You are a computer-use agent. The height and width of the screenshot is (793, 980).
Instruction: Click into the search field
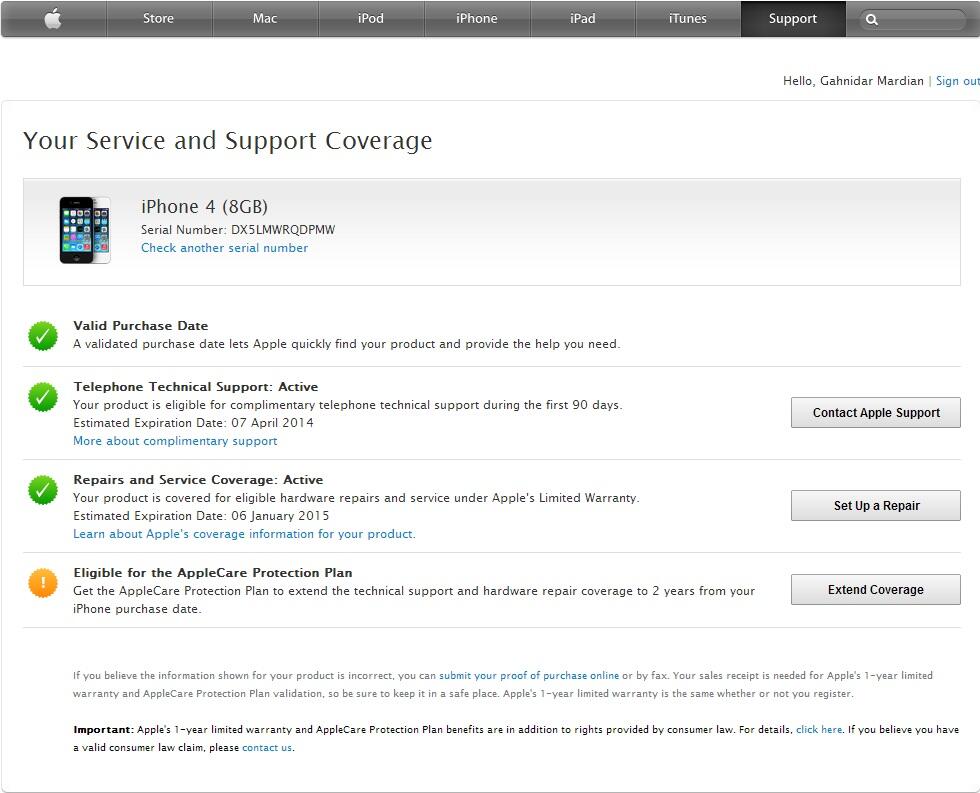913,19
